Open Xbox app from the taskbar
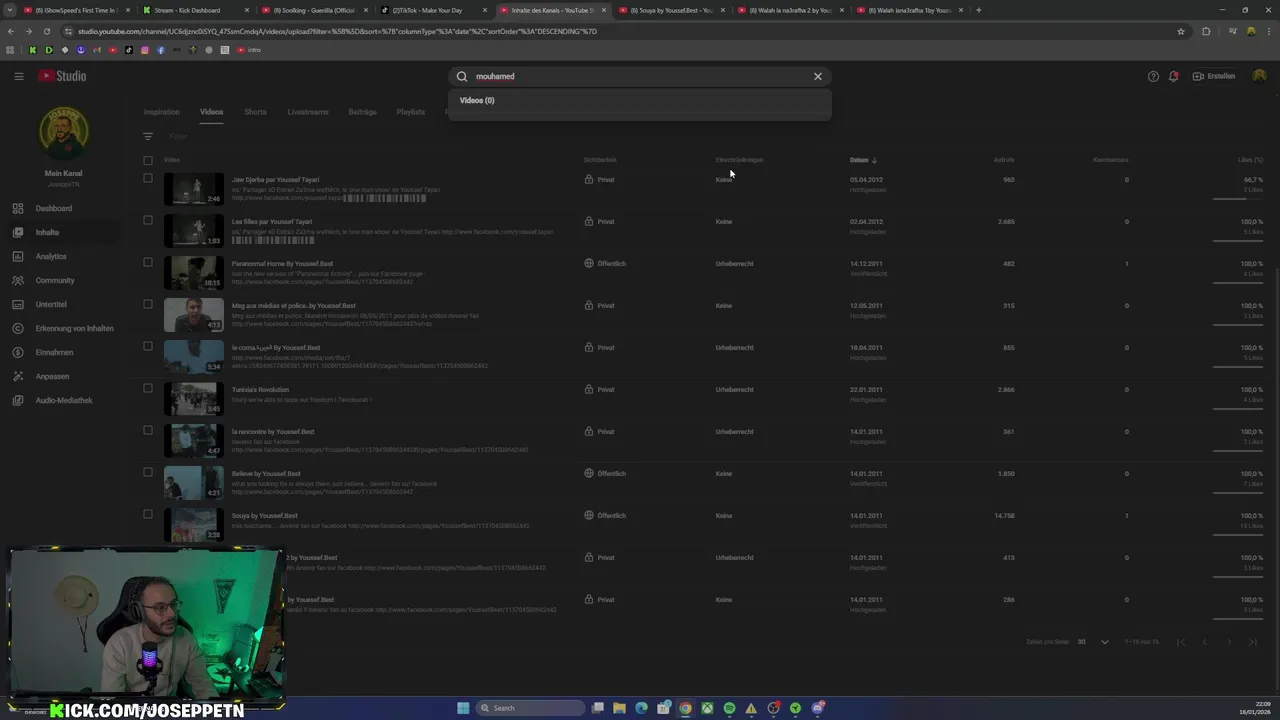Screen dimensions: 1280x720 [707, 708]
